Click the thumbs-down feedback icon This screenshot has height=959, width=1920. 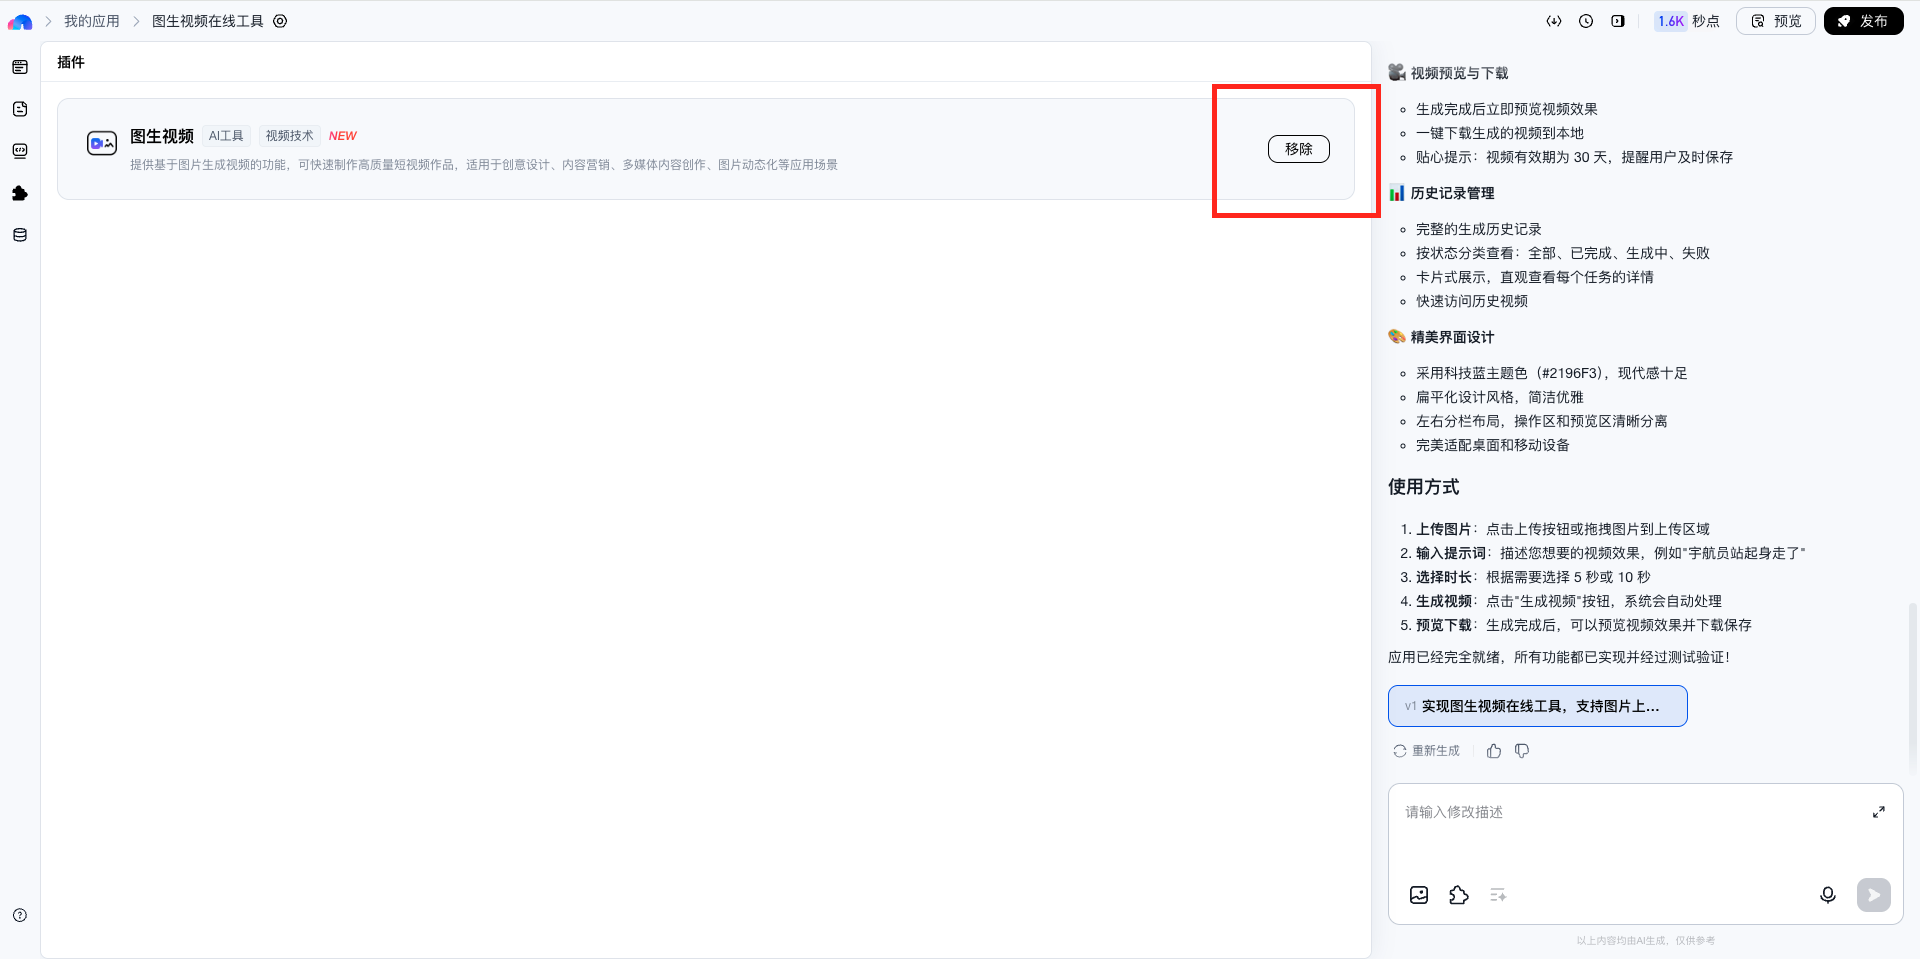tap(1522, 751)
